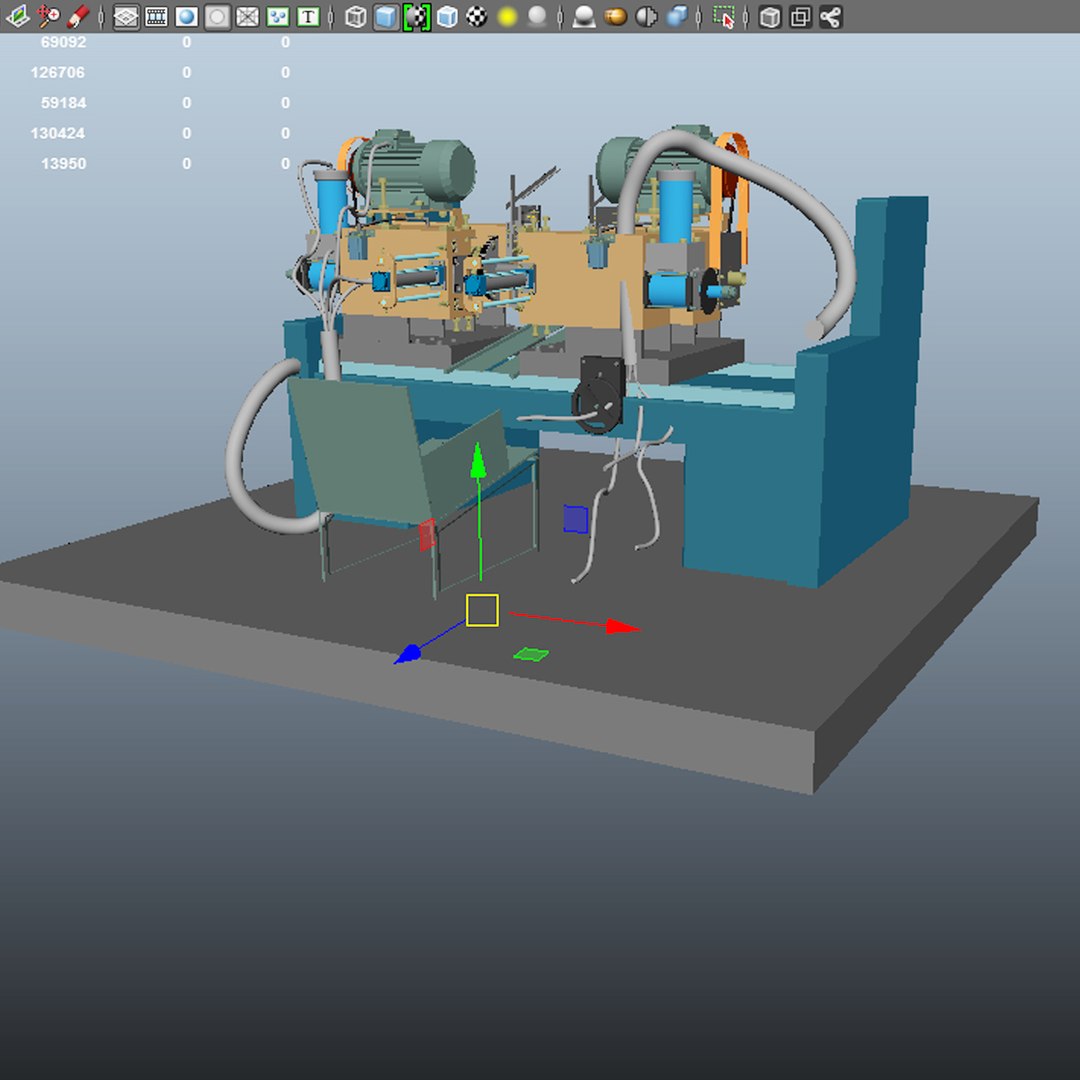Toggle Screen Space Ambient Occlusion
This screenshot has height=1080, width=1080.
584,17
